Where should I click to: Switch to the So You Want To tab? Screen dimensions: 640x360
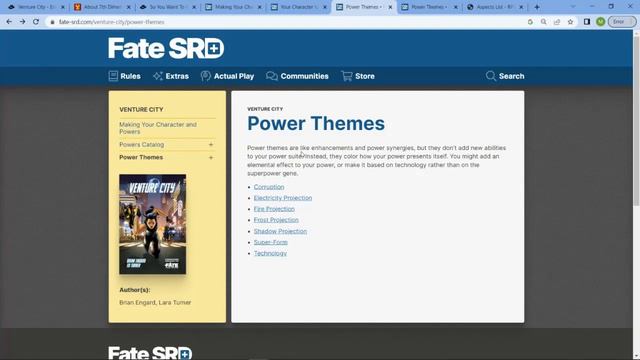pyautogui.click(x=166, y=7)
